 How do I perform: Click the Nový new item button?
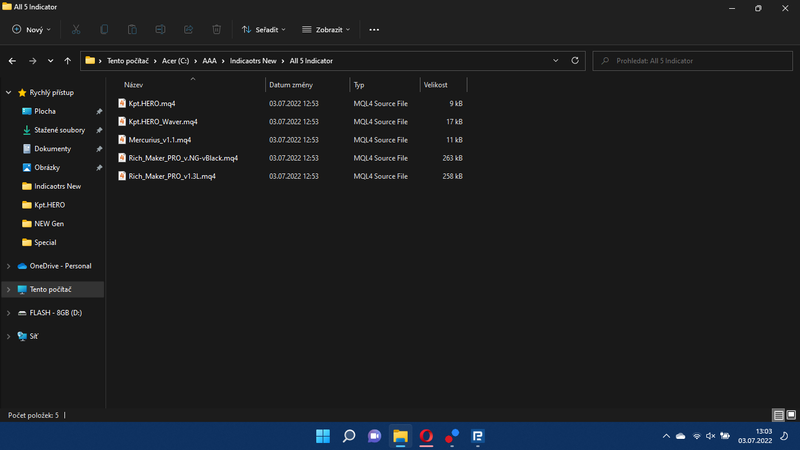(x=32, y=30)
